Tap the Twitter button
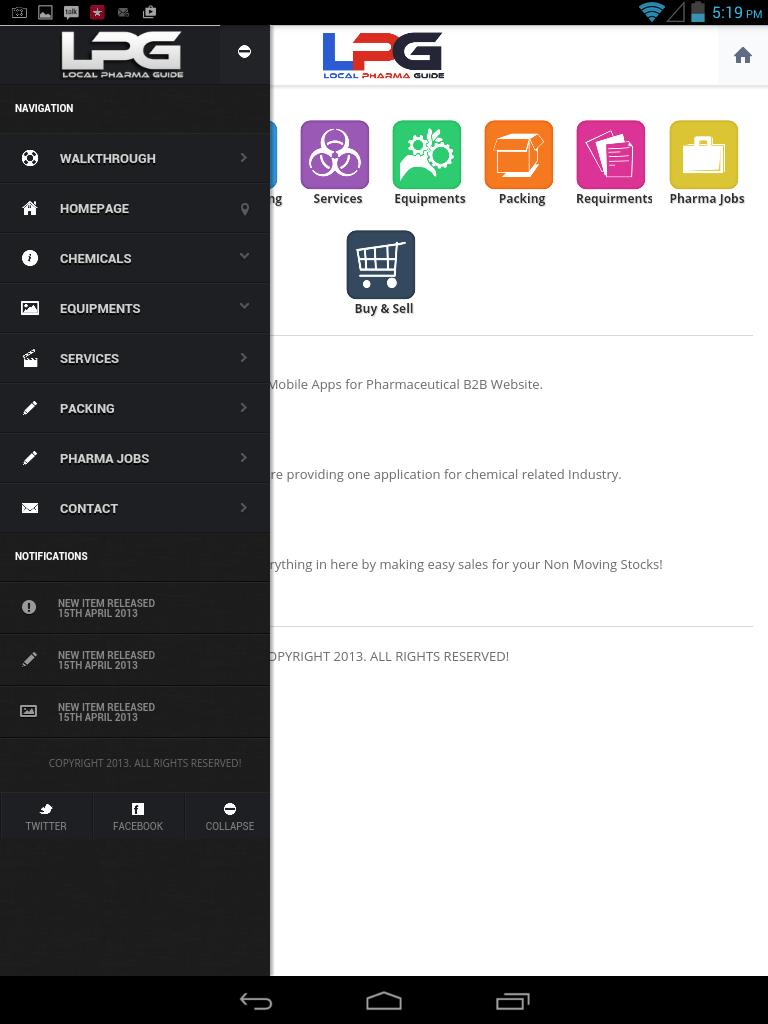Screen dimensions: 768x1024 46,816
